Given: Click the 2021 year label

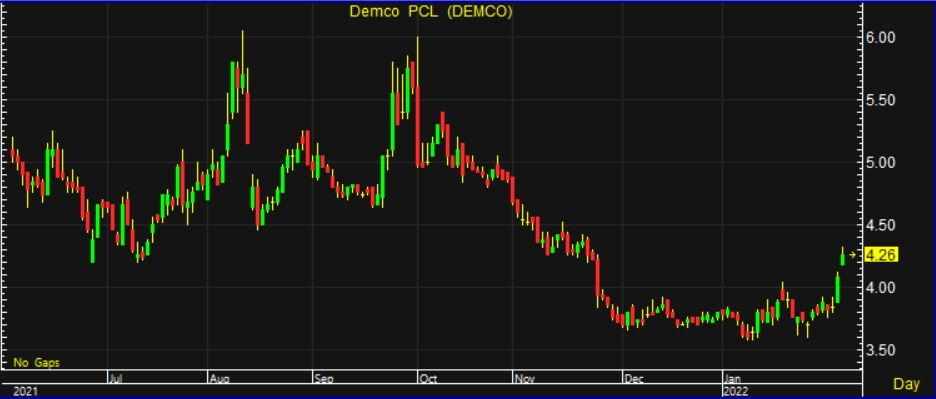Looking at the screenshot, I should click(x=23, y=391).
